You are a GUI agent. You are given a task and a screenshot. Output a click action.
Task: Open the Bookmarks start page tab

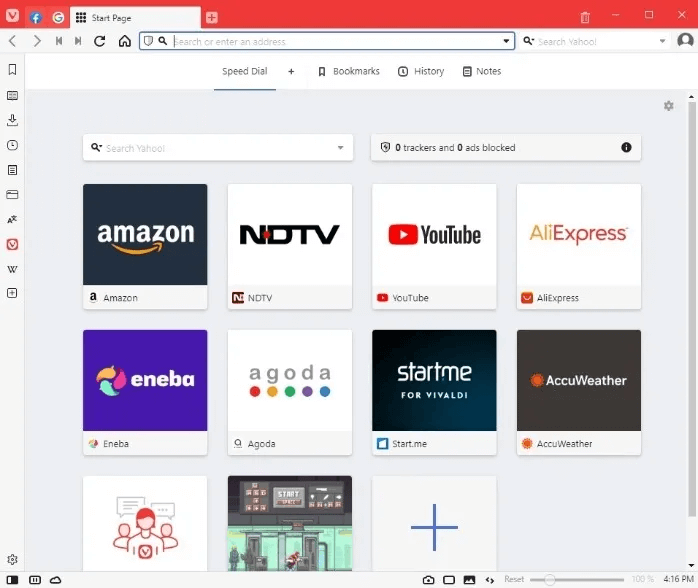pyautogui.click(x=349, y=71)
